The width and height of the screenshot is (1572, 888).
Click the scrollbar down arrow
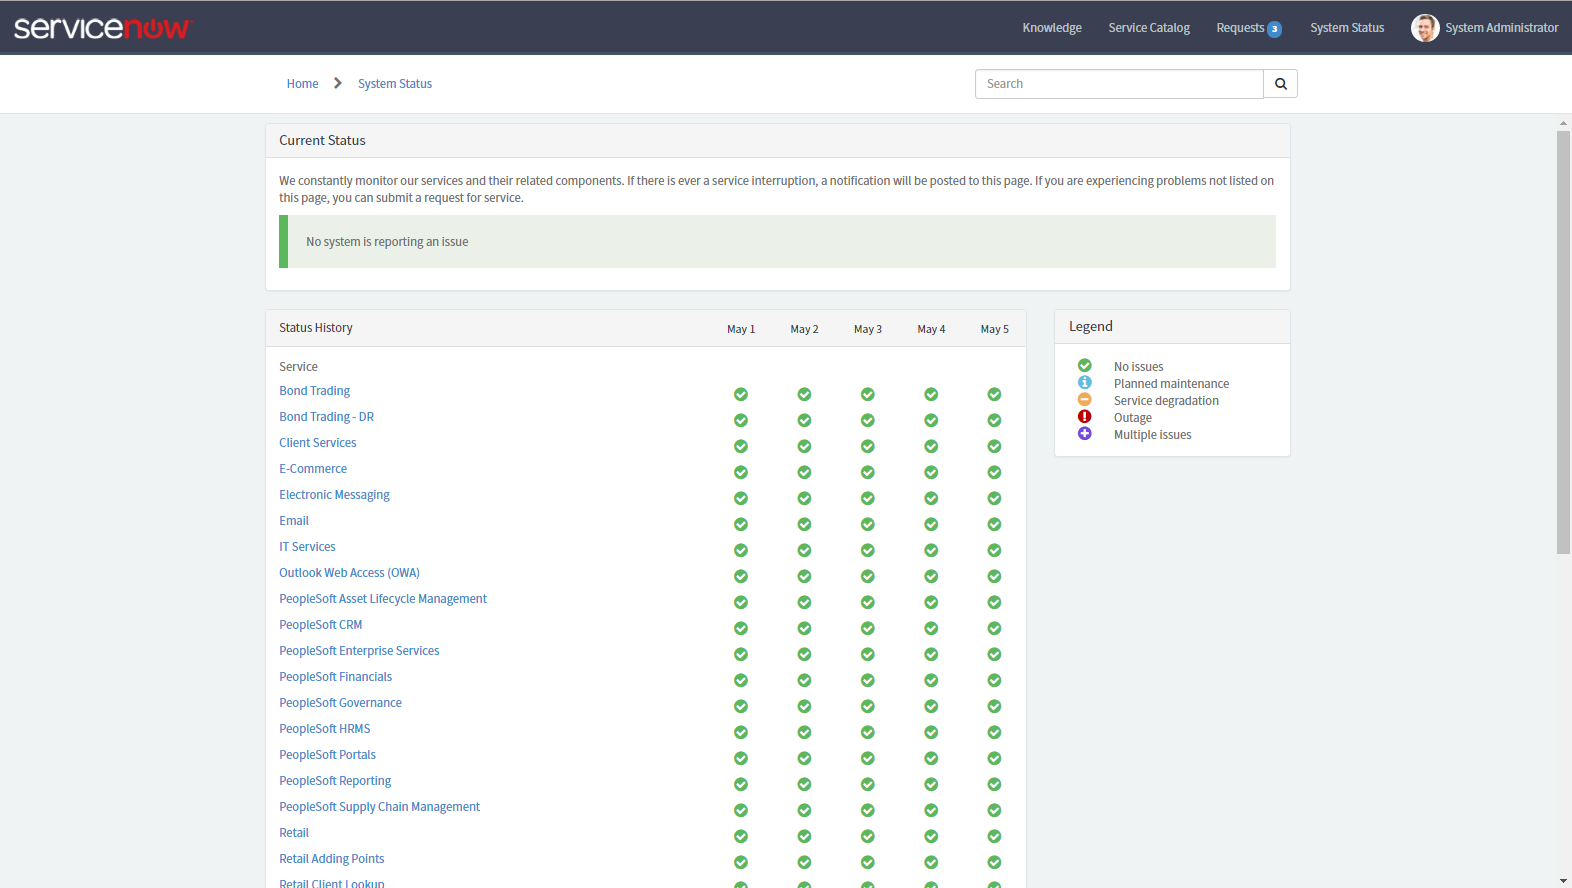click(1563, 881)
